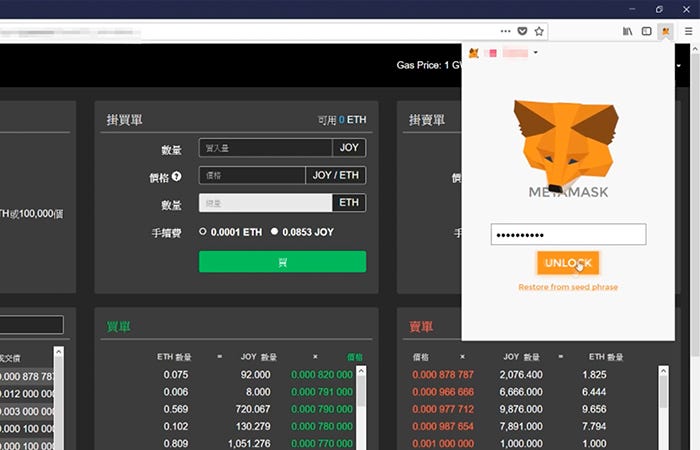700x450 pixels.
Task: Restore down the browser window
Action: 659,9
